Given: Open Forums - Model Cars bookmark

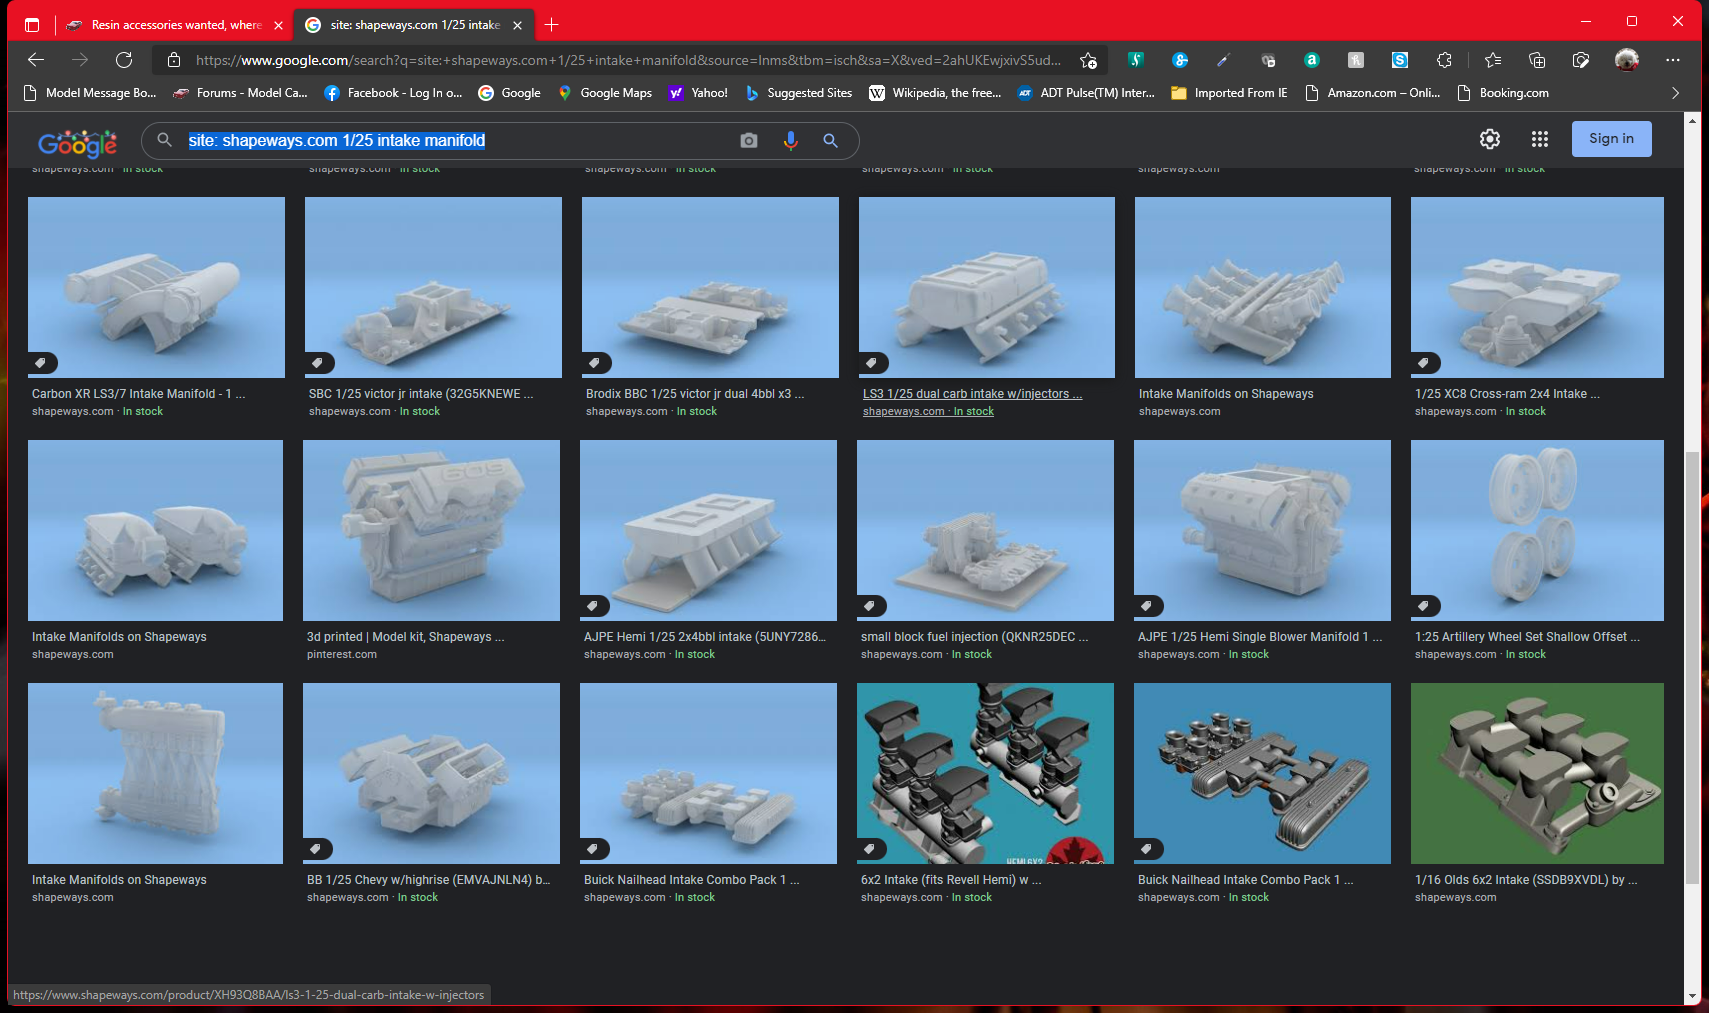Looking at the screenshot, I should click(x=241, y=93).
